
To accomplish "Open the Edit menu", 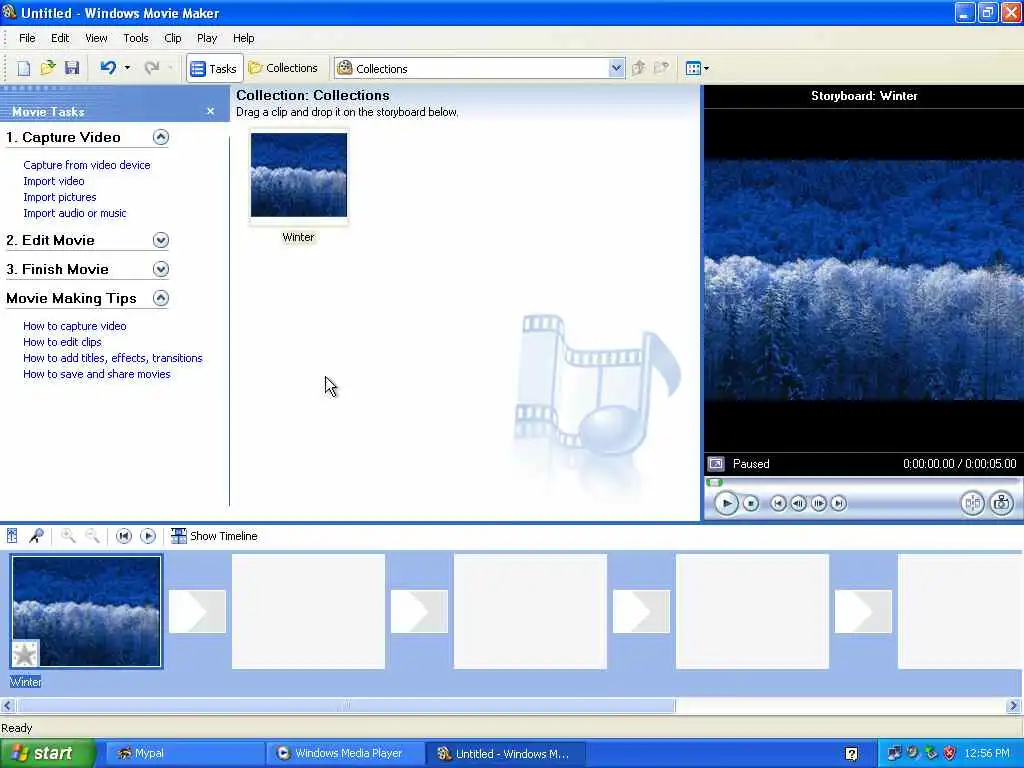I will click(x=60, y=38).
